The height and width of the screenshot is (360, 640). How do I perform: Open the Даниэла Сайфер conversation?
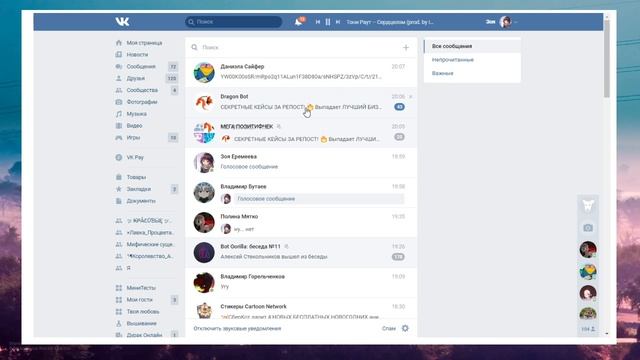301,73
